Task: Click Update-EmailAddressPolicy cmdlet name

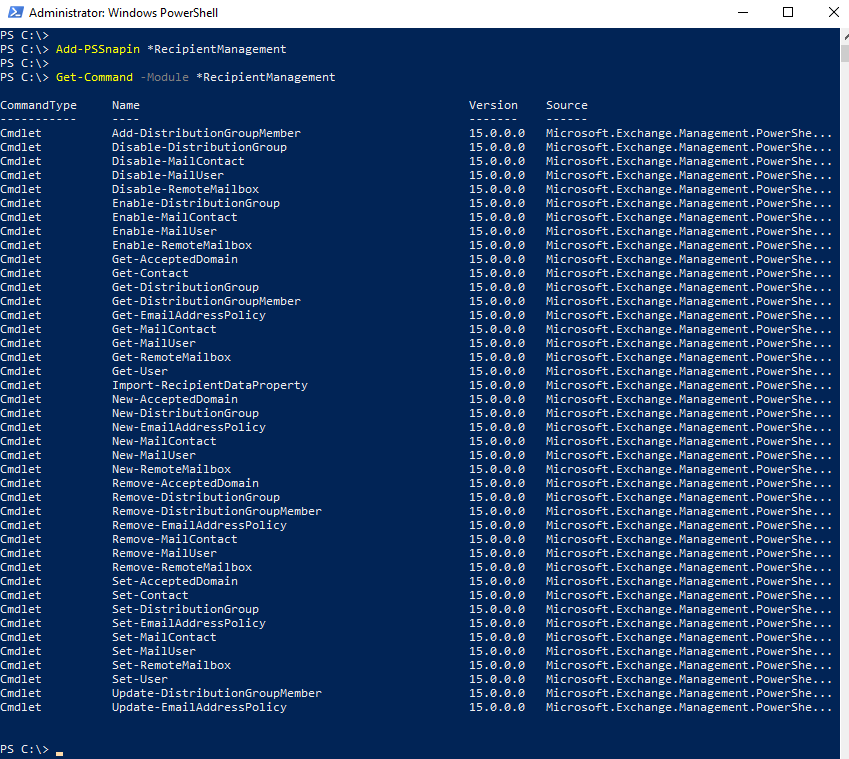Action: click(199, 708)
